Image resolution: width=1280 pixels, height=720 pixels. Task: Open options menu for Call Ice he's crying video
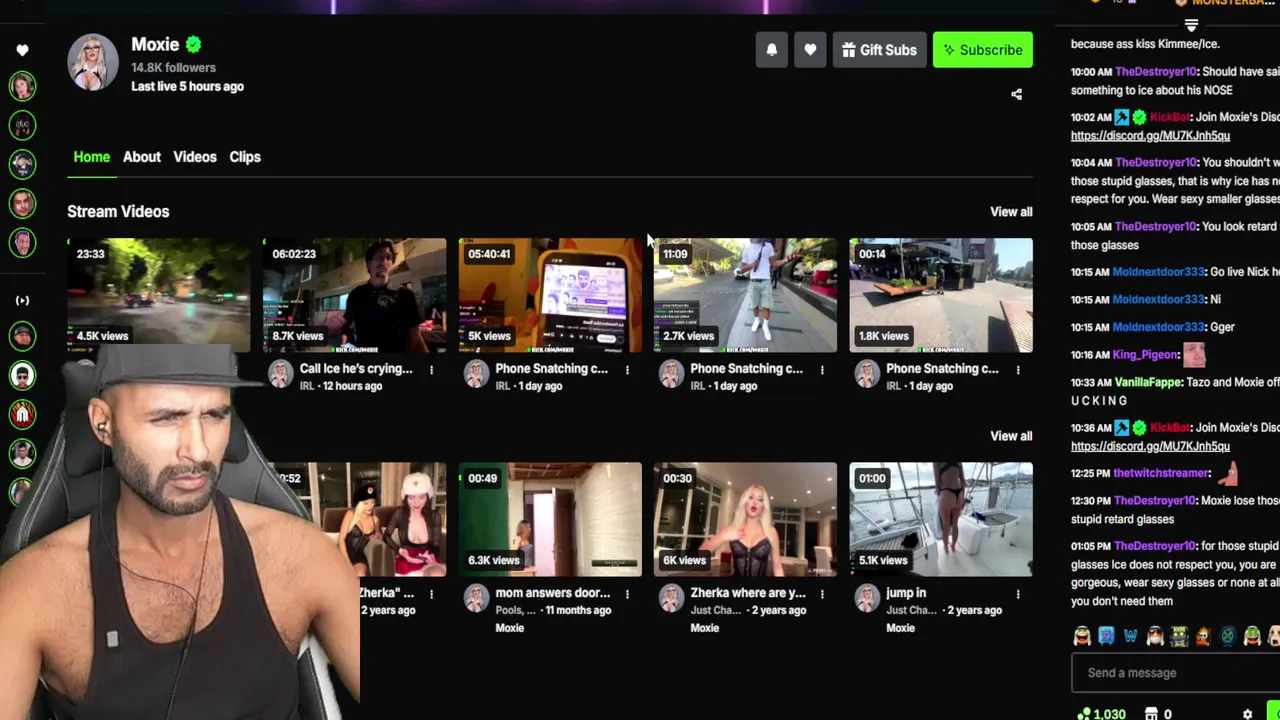click(x=431, y=370)
